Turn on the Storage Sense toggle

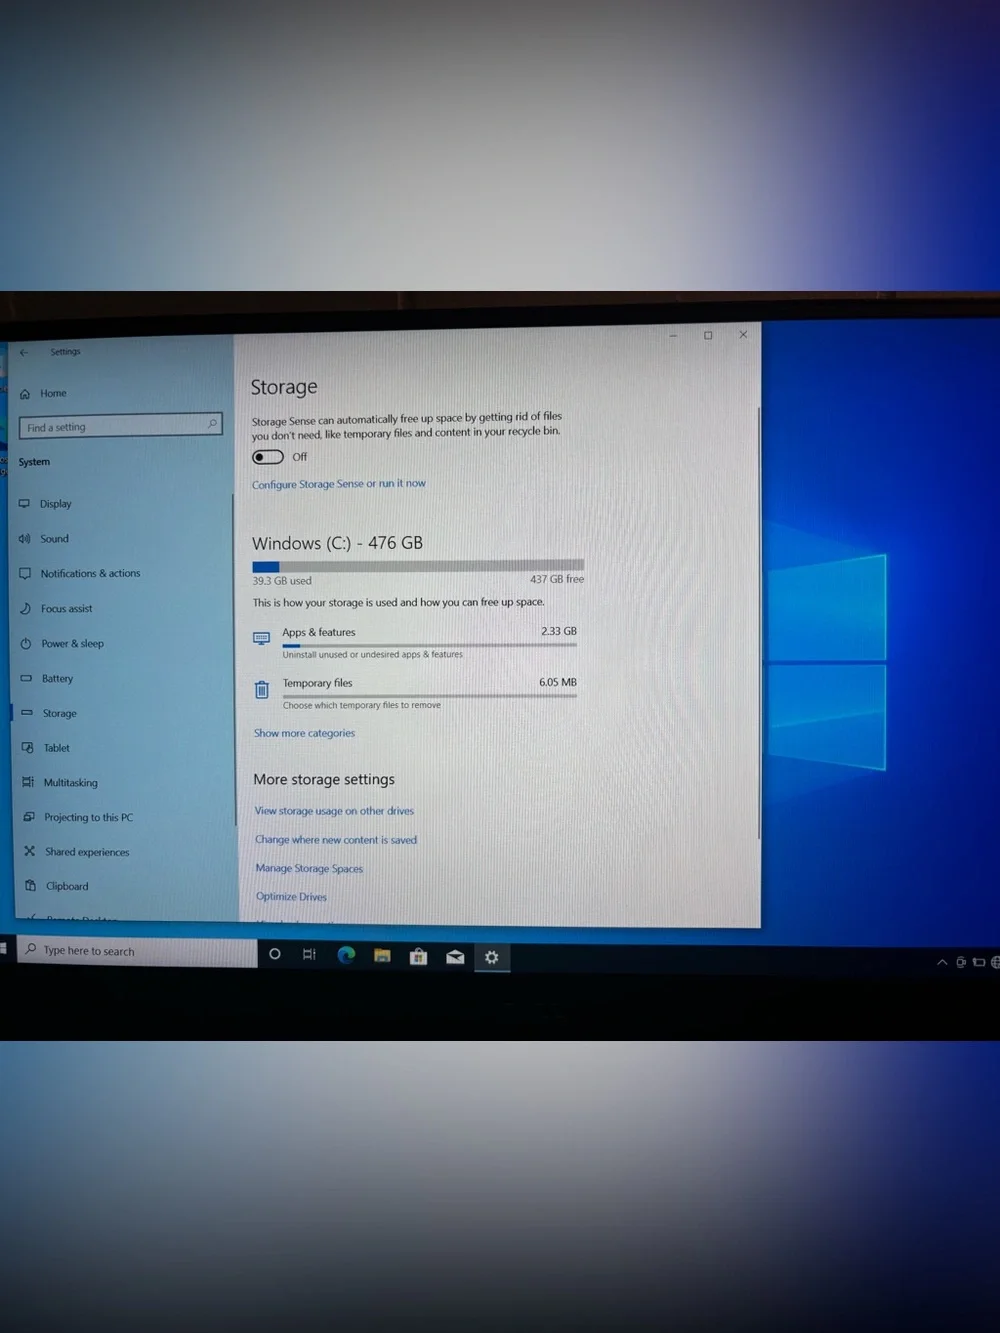[267, 457]
